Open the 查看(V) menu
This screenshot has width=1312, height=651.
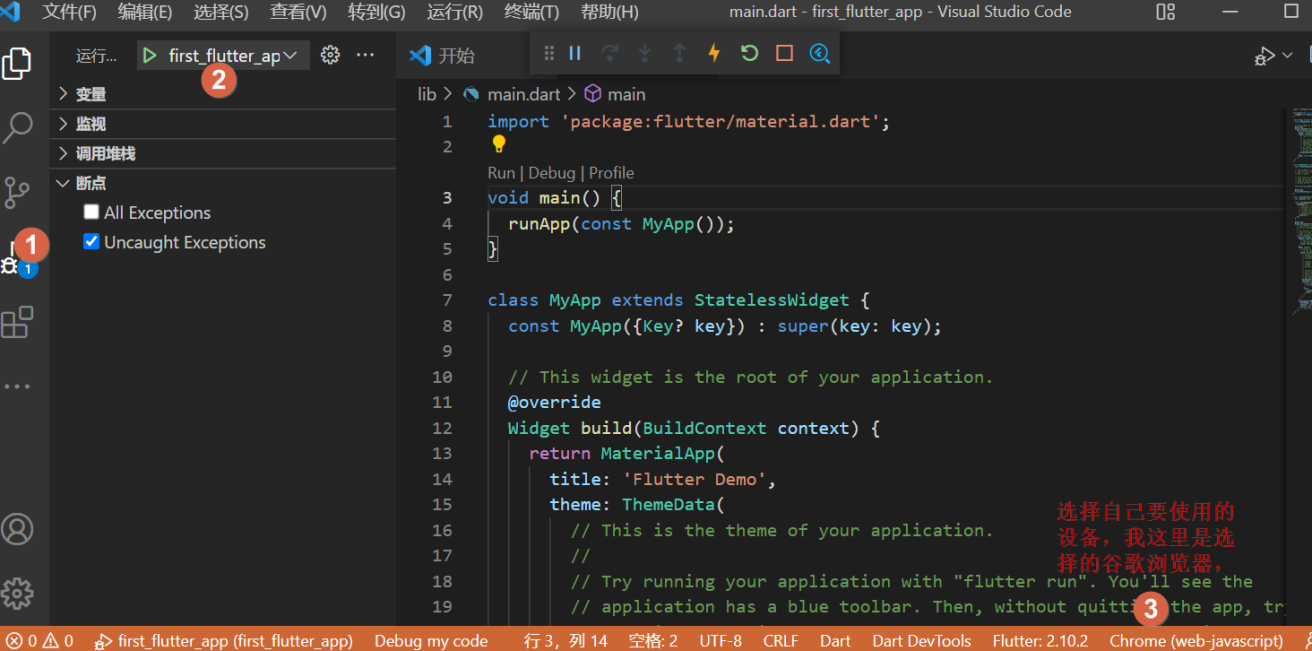(x=298, y=12)
